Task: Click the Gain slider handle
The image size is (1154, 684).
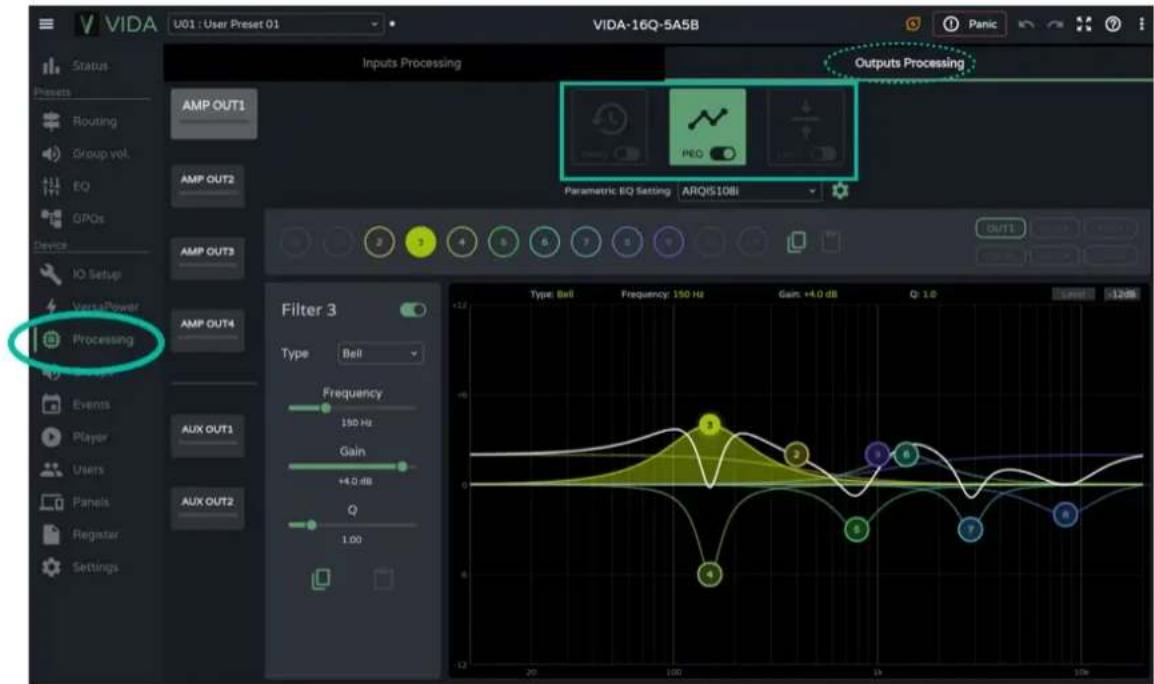Action: tap(403, 467)
